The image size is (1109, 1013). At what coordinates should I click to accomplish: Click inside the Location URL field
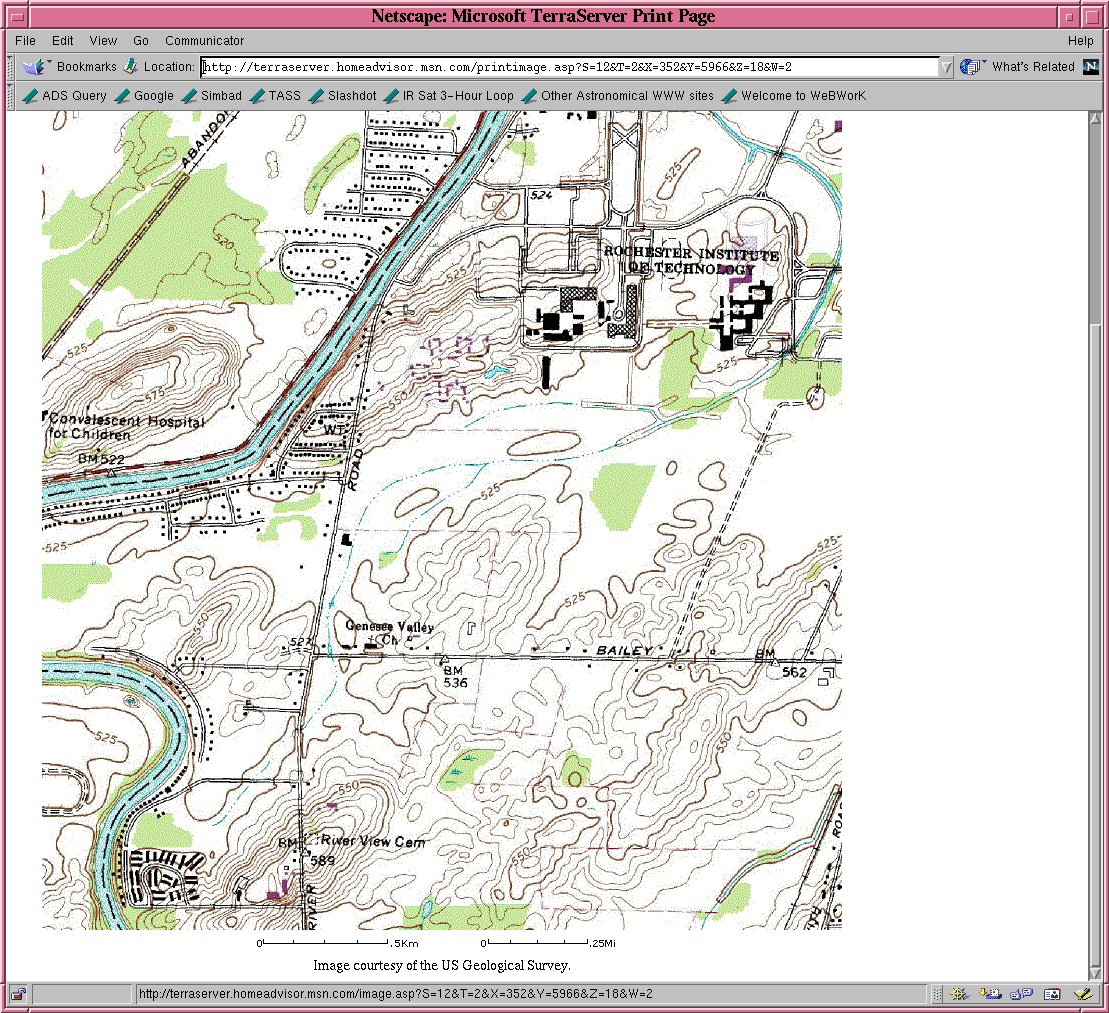570,67
